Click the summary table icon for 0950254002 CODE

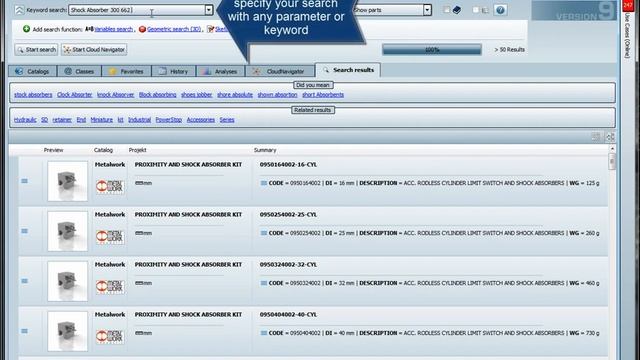[264, 233]
